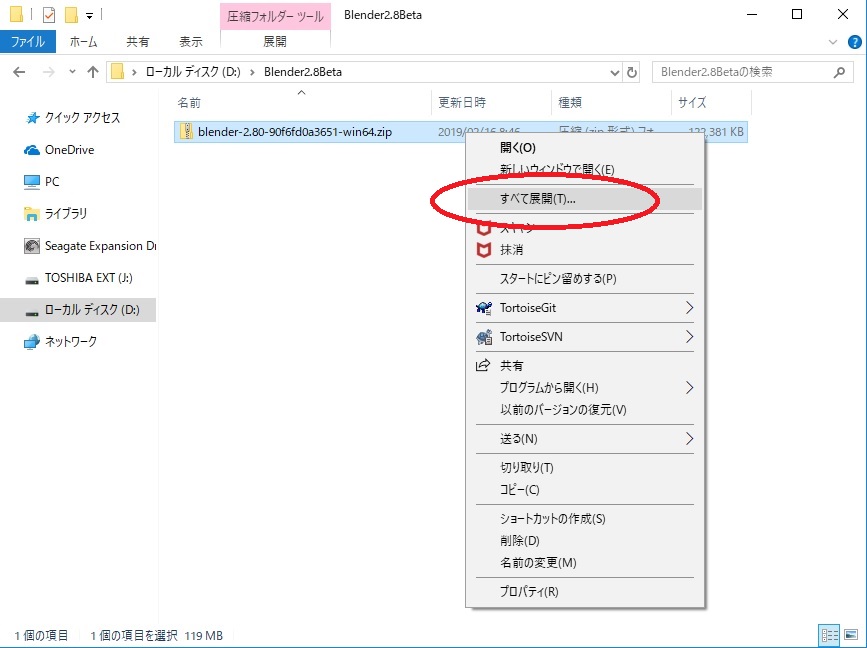Open the TortoiseGit submenu

(585, 308)
